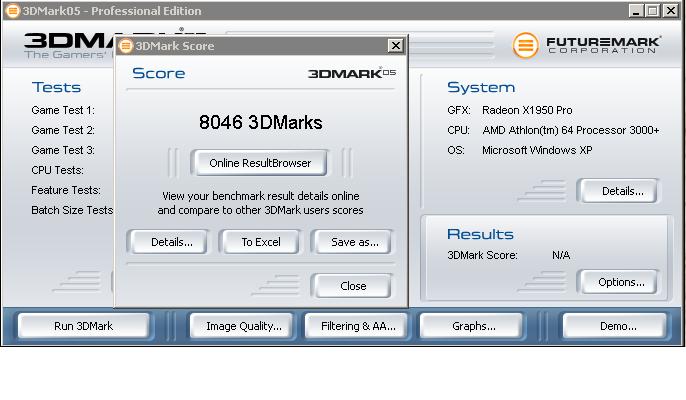Screen dimensions: 686x400
Task: Minimize the 3DMark05 main window
Action: [636, 11]
